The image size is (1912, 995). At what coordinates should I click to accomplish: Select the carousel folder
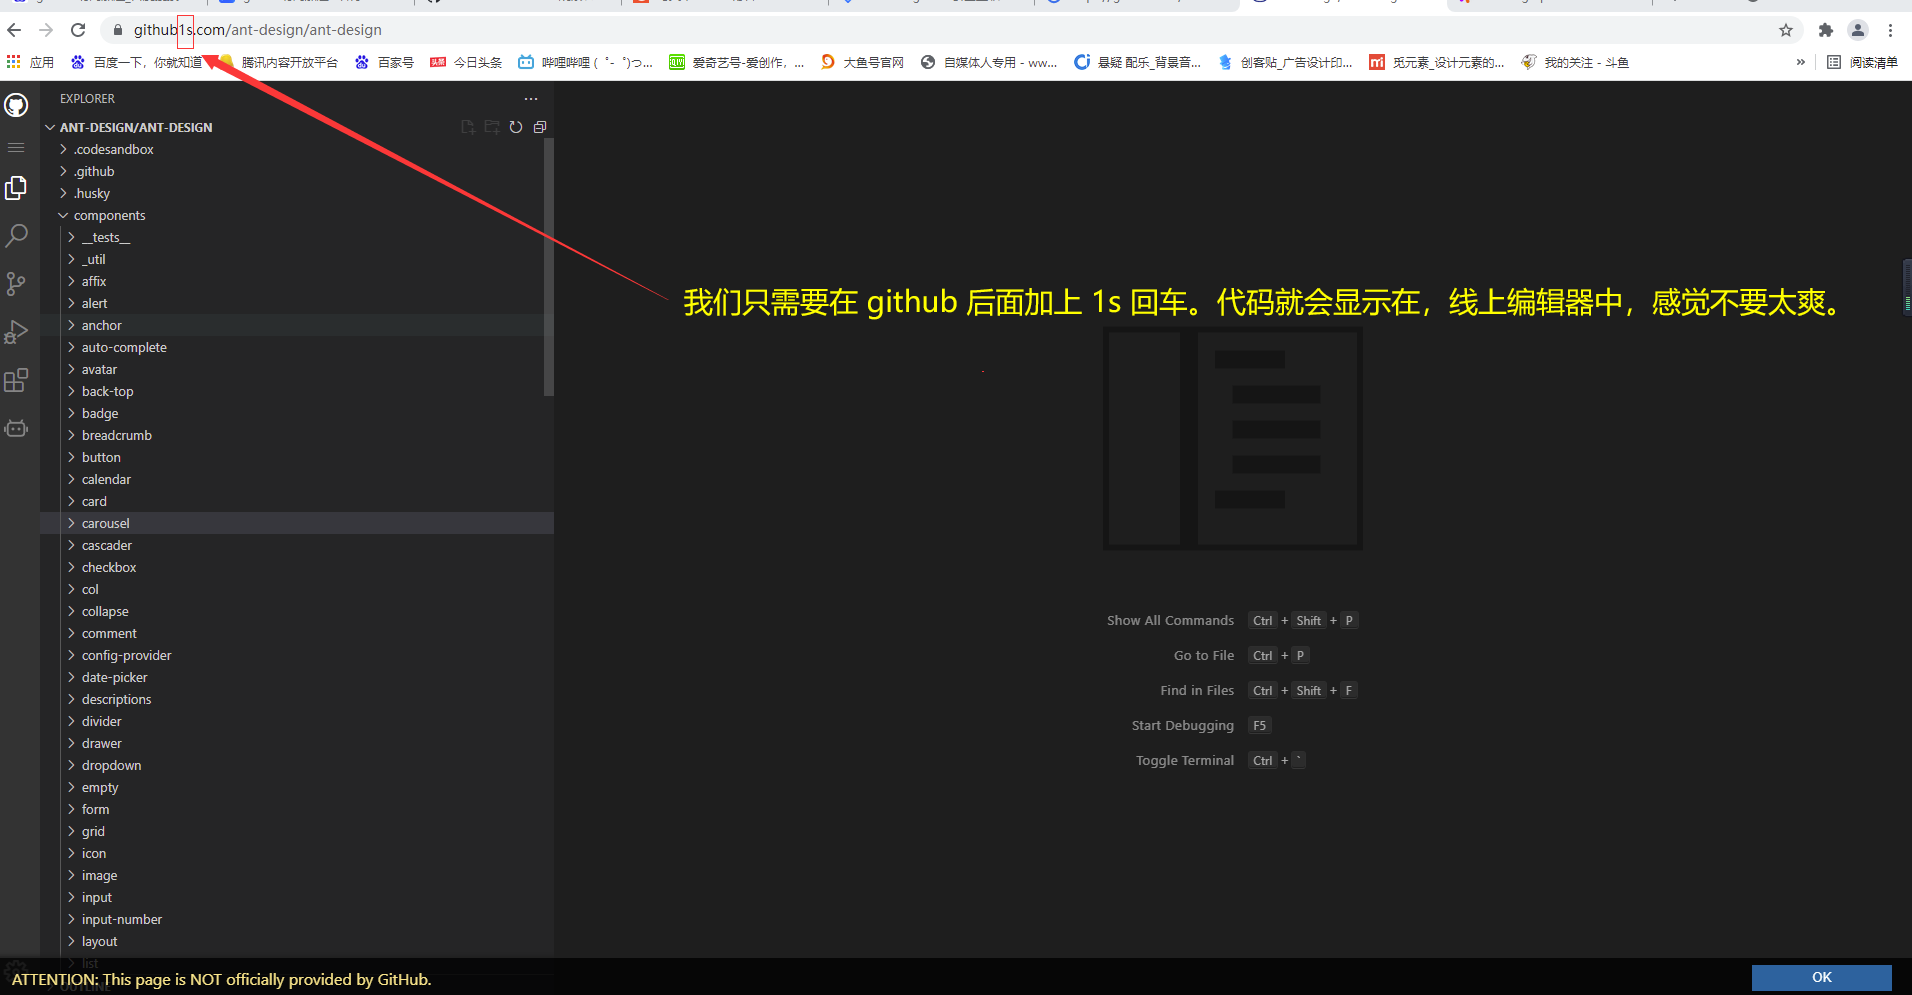coord(297,523)
